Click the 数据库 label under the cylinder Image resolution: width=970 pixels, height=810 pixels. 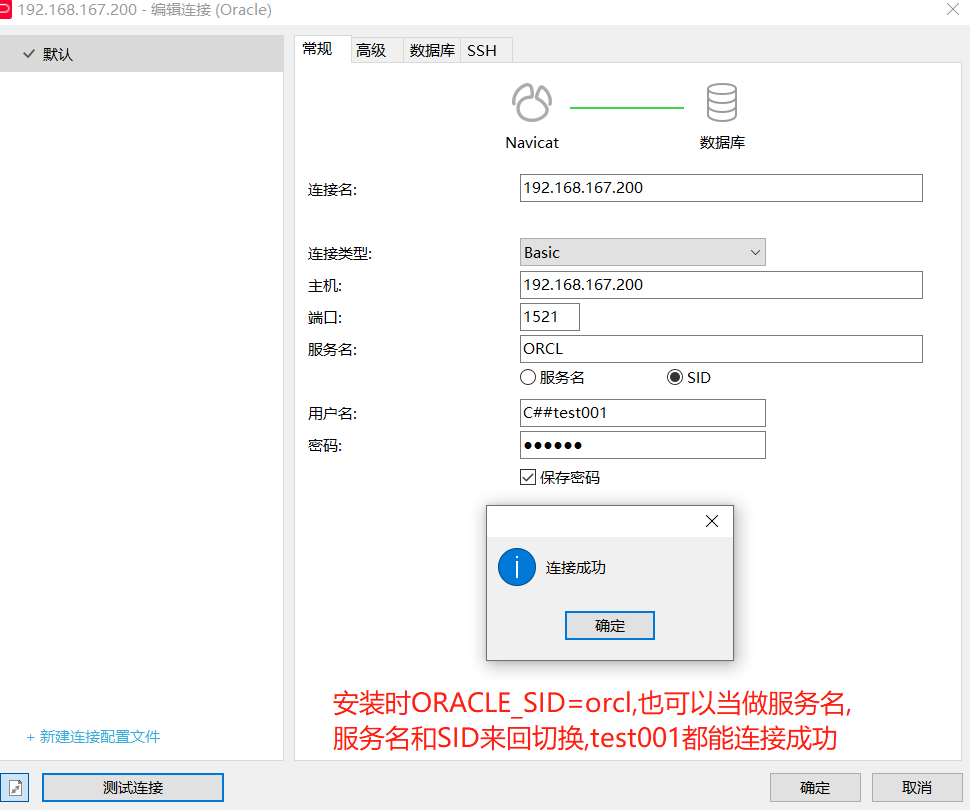pos(722,143)
